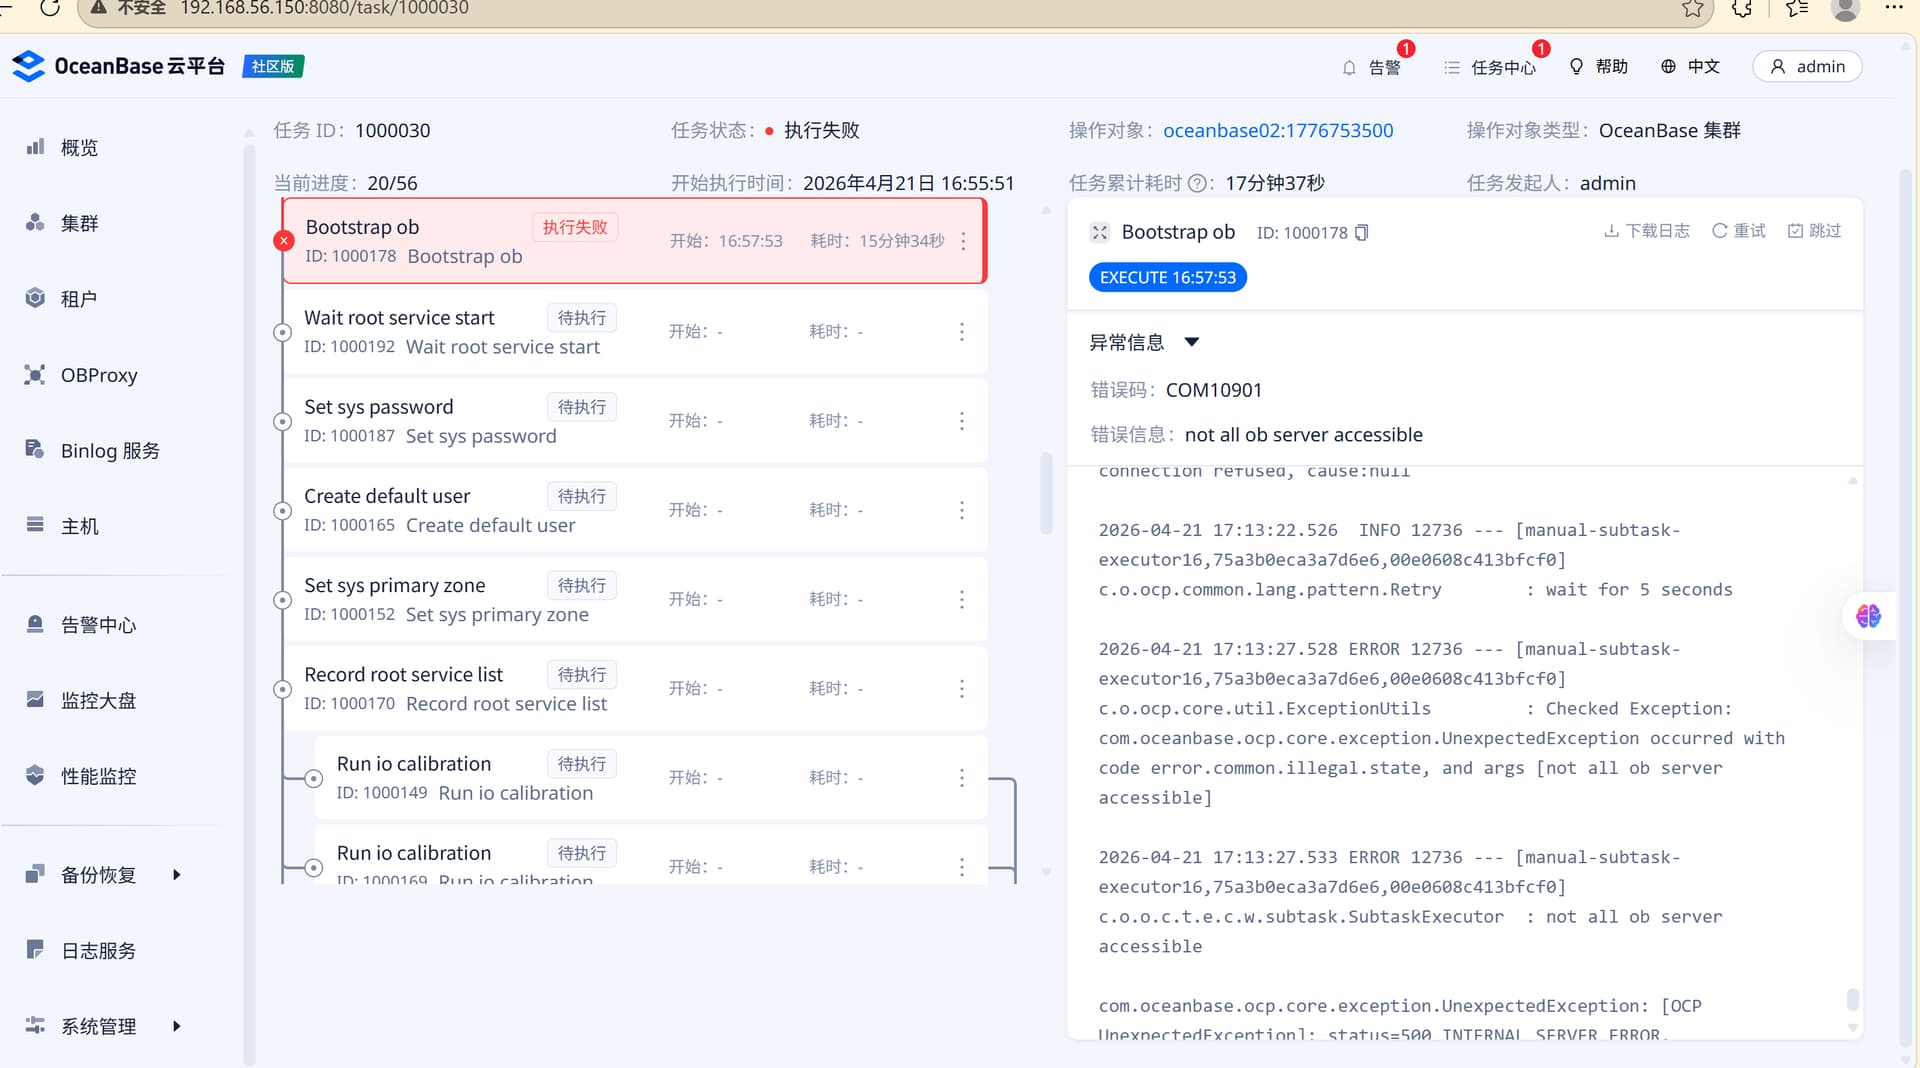This screenshot has width=1920, height=1068.
Task: Click the retry button for Bootstrap ob
Action: tap(1739, 231)
